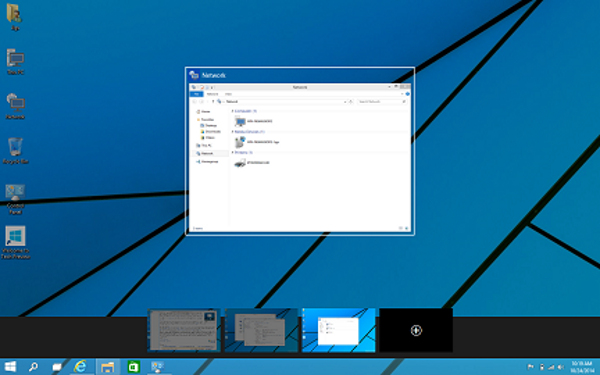This screenshot has height=375, width=600.
Task: Select the Network window thumbnail in Task View
Action: 300,151
